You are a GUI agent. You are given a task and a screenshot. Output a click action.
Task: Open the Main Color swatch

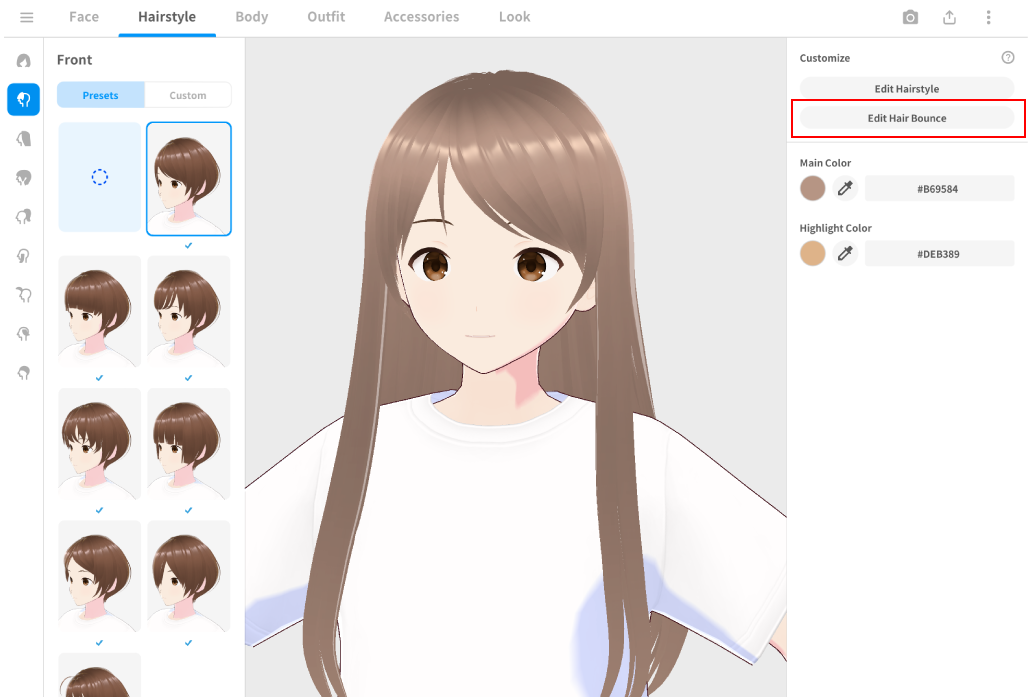[813, 188]
